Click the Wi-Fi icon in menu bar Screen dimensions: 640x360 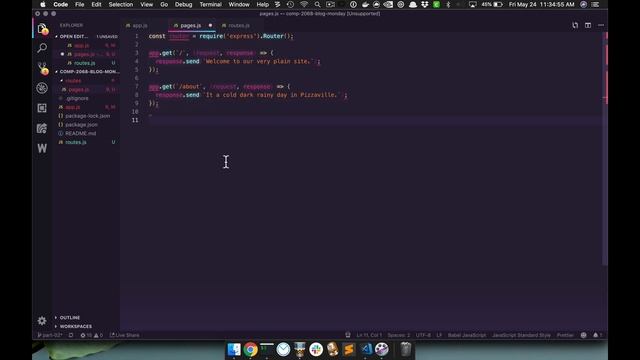pyautogui.click(x=304, y=4)
